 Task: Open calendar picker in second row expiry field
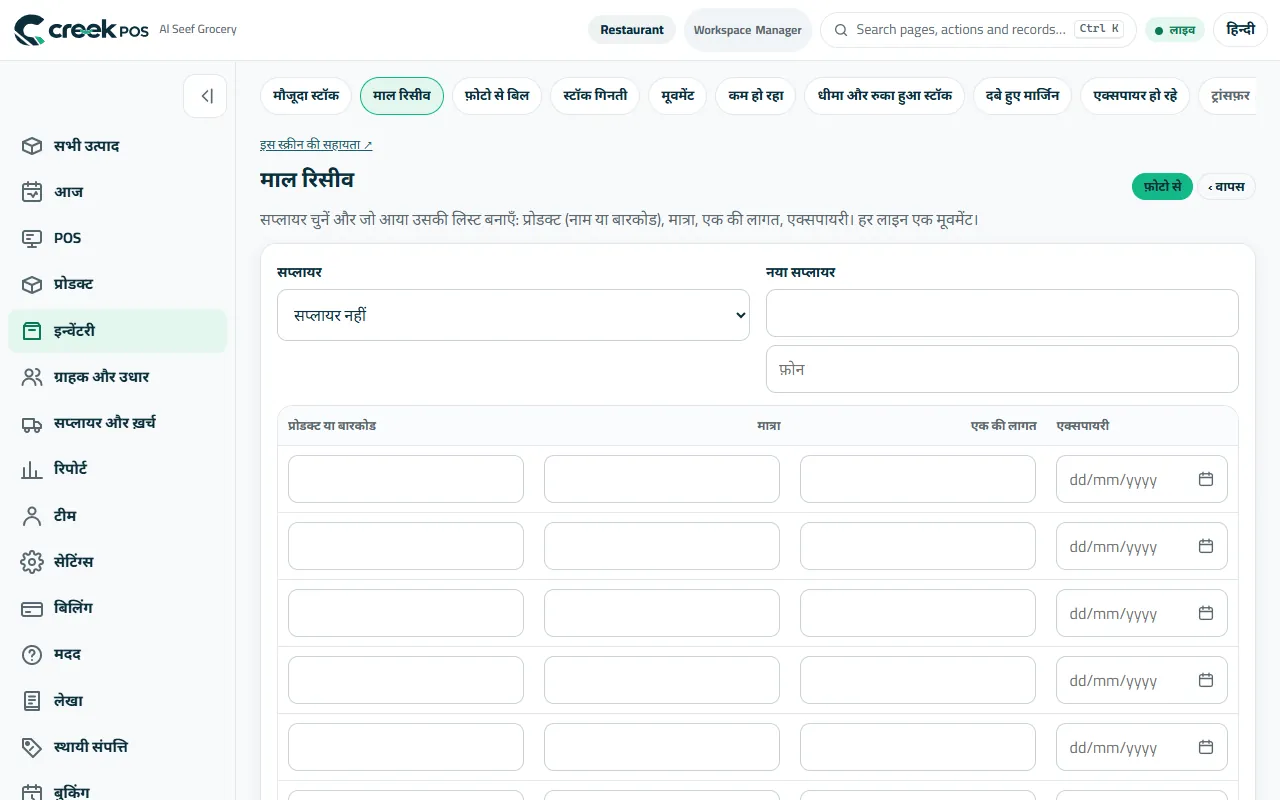[1206, 547]
